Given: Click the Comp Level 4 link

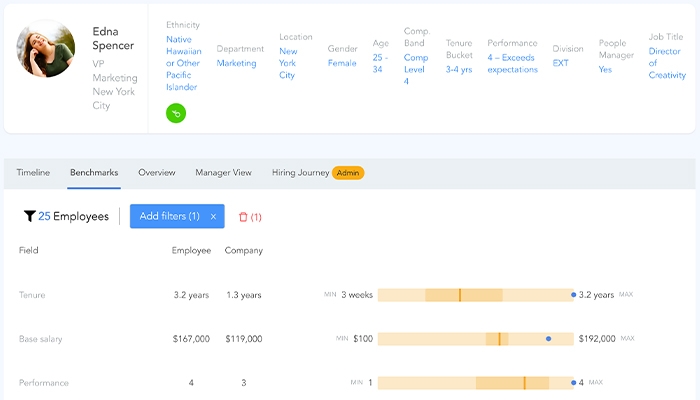Looking at the screenshot, I should (x=415, y=69).
